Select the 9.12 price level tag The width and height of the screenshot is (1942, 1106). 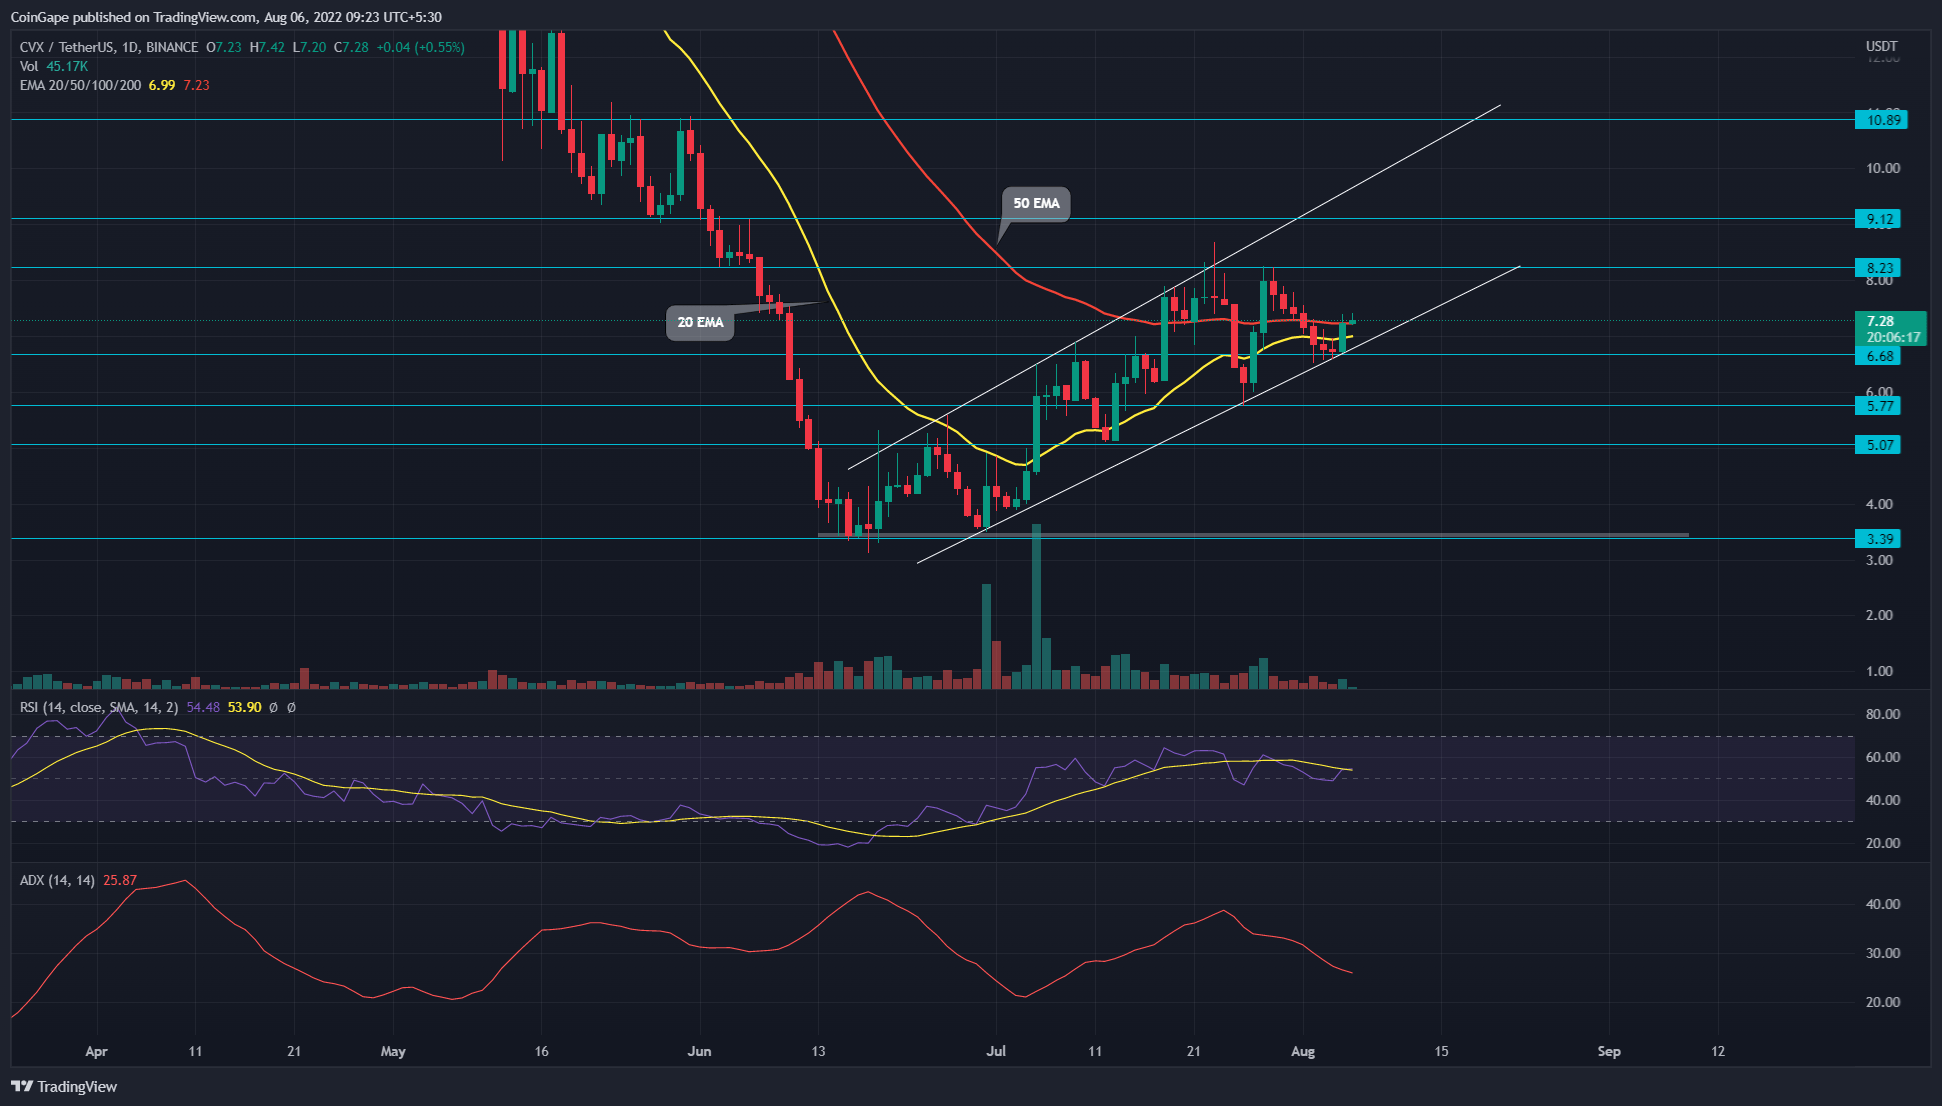(x=1880, y=219)
